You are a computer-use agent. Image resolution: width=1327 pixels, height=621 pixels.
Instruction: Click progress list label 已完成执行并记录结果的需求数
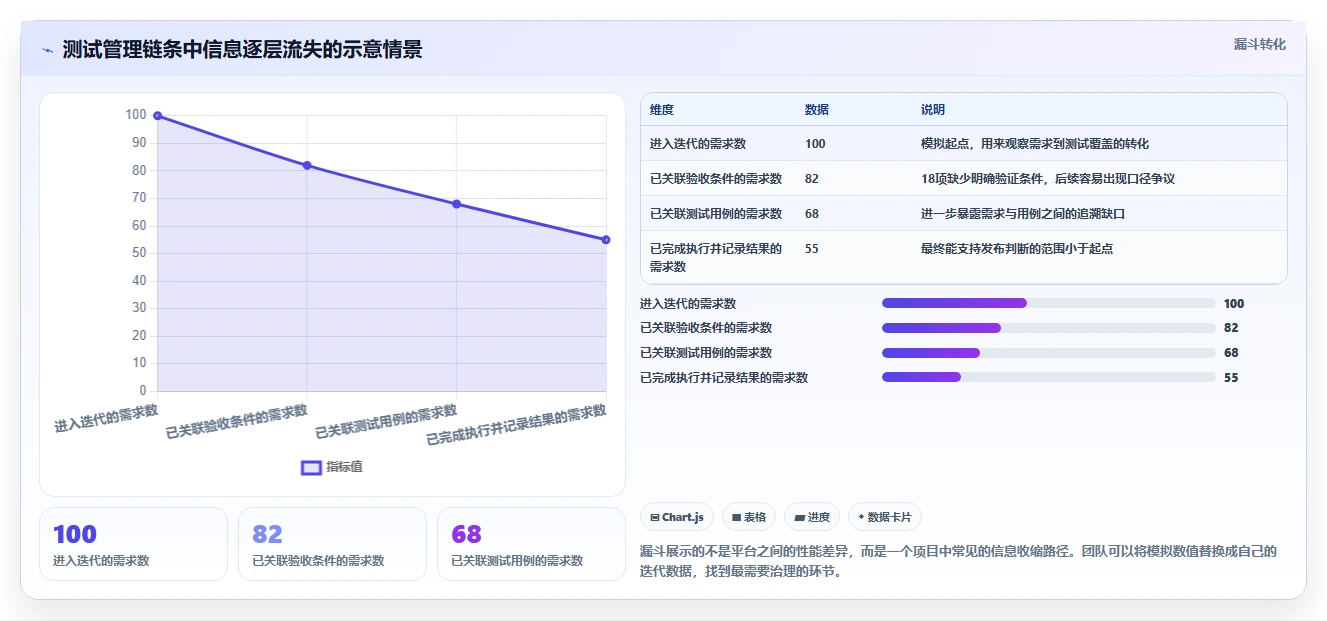pos(724,378)
